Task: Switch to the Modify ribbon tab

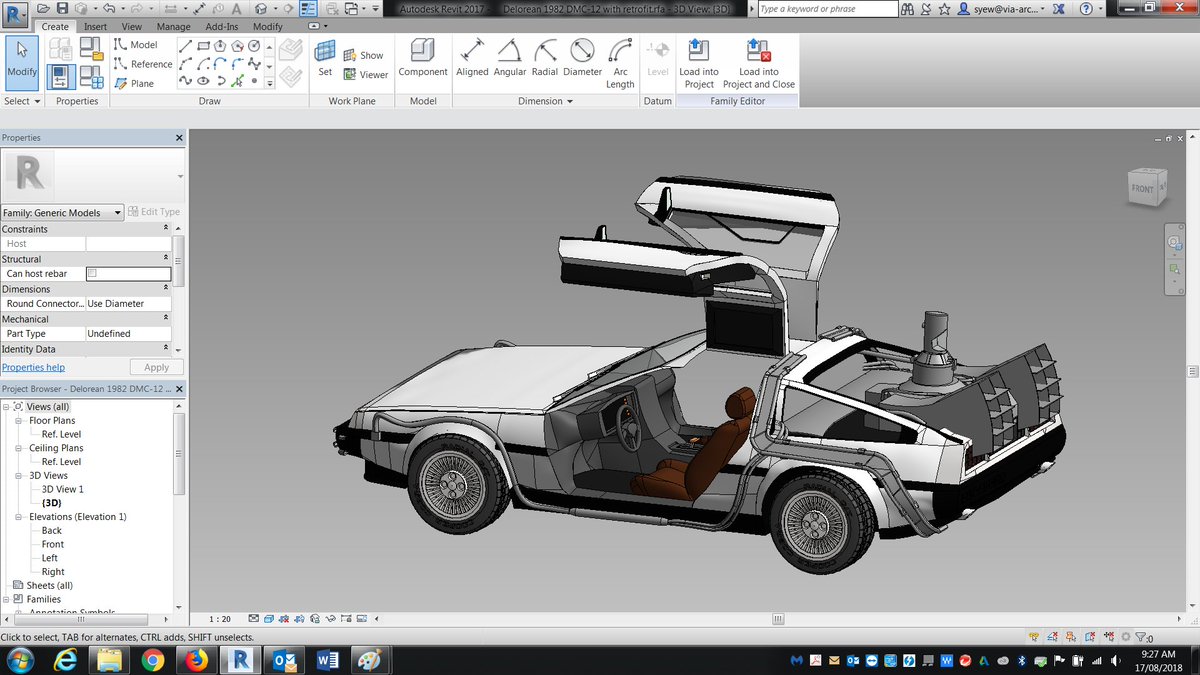Action: (x=267, y=27)
